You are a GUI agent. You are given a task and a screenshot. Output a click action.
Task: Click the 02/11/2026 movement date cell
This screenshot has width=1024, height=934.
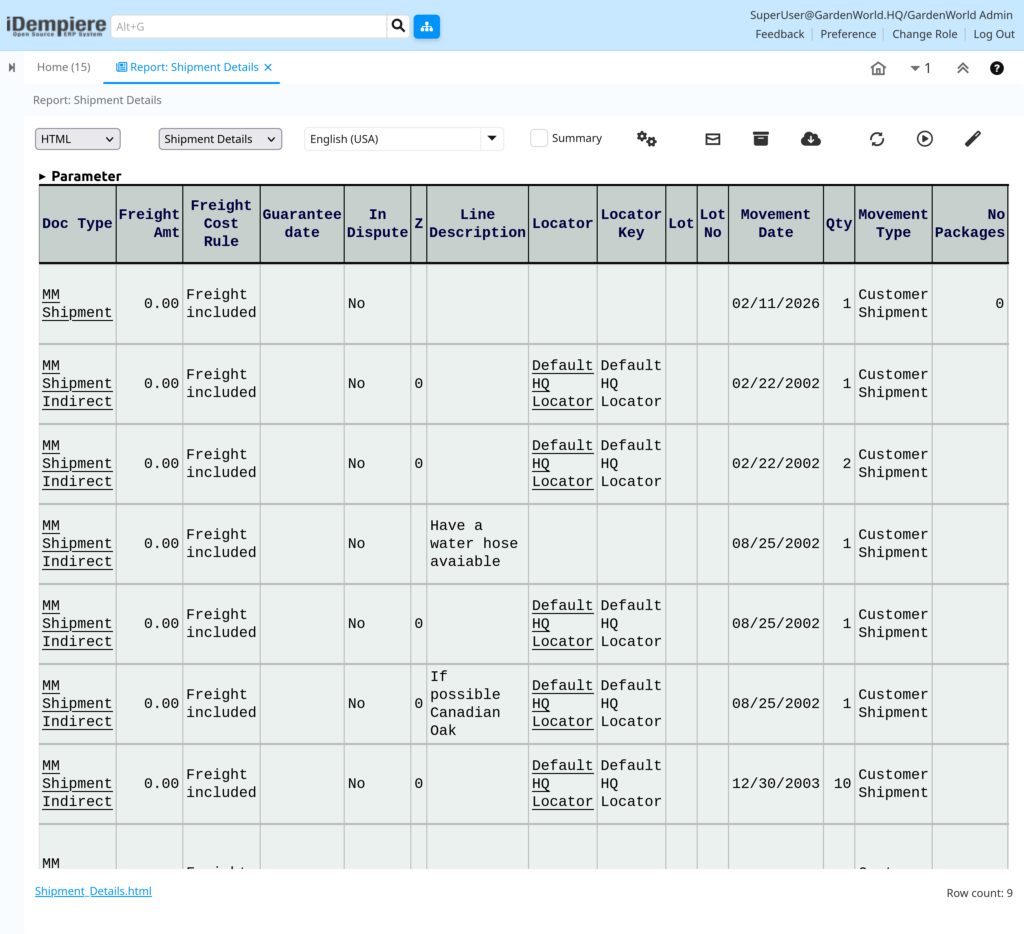775,304
